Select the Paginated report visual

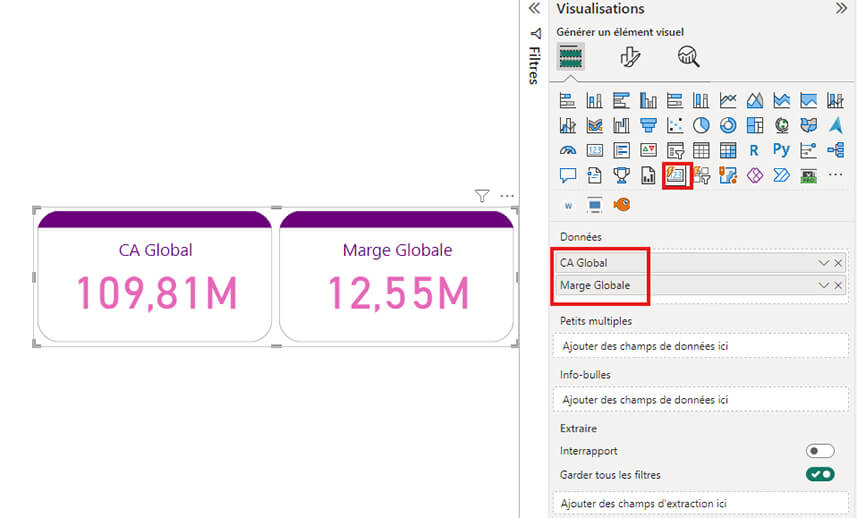pos(648,175)
